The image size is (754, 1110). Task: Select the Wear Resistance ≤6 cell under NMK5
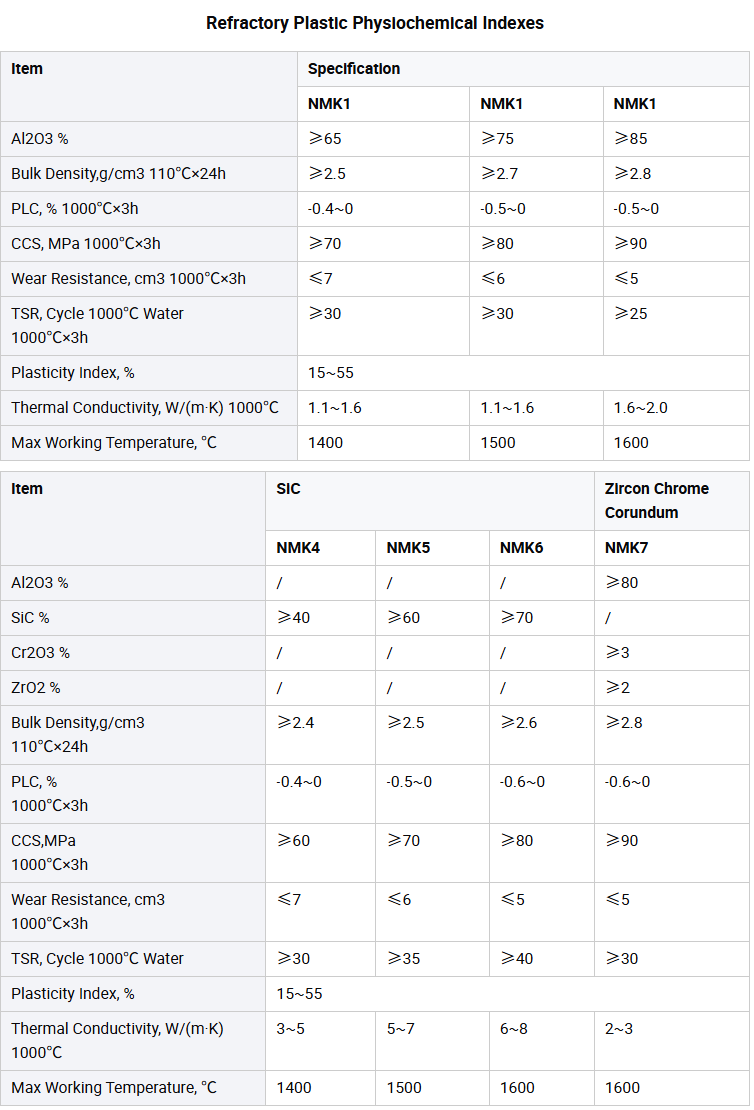(432, 911)
